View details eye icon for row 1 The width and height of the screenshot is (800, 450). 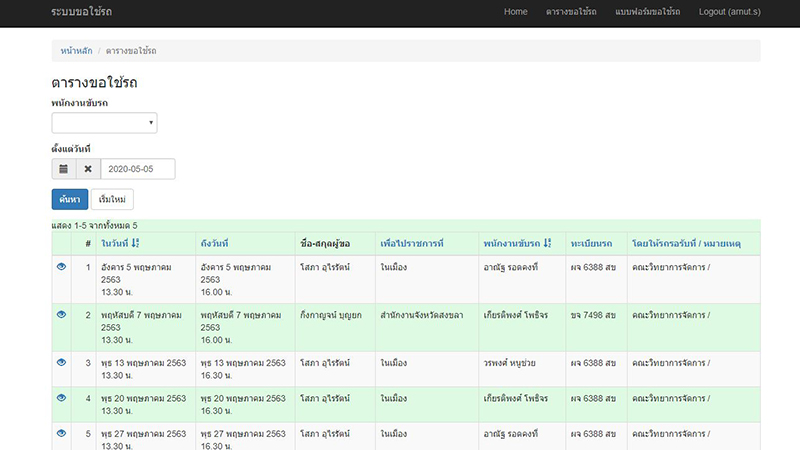point(61,266)
